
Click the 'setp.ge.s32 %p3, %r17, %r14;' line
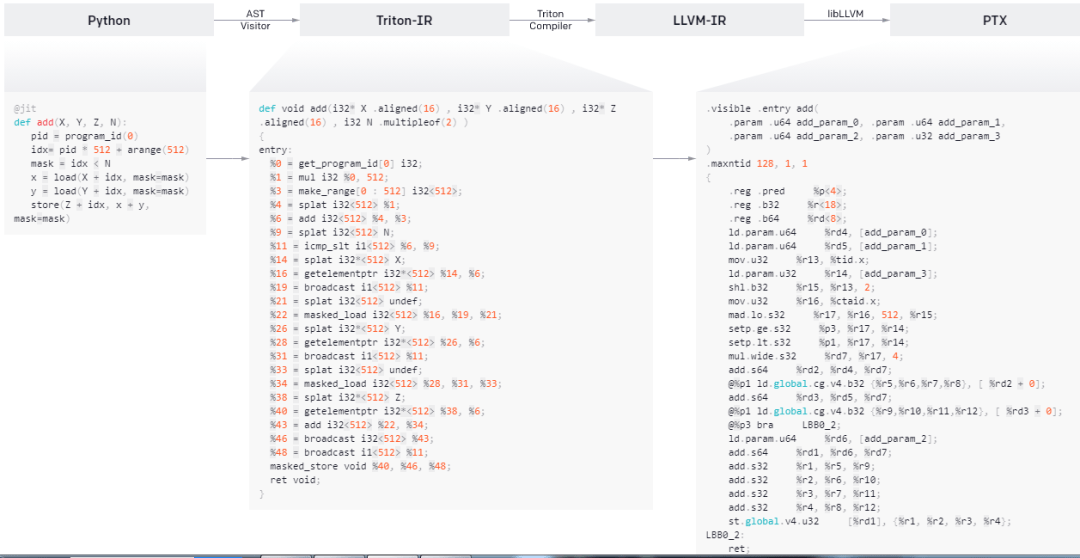point(818,329)
